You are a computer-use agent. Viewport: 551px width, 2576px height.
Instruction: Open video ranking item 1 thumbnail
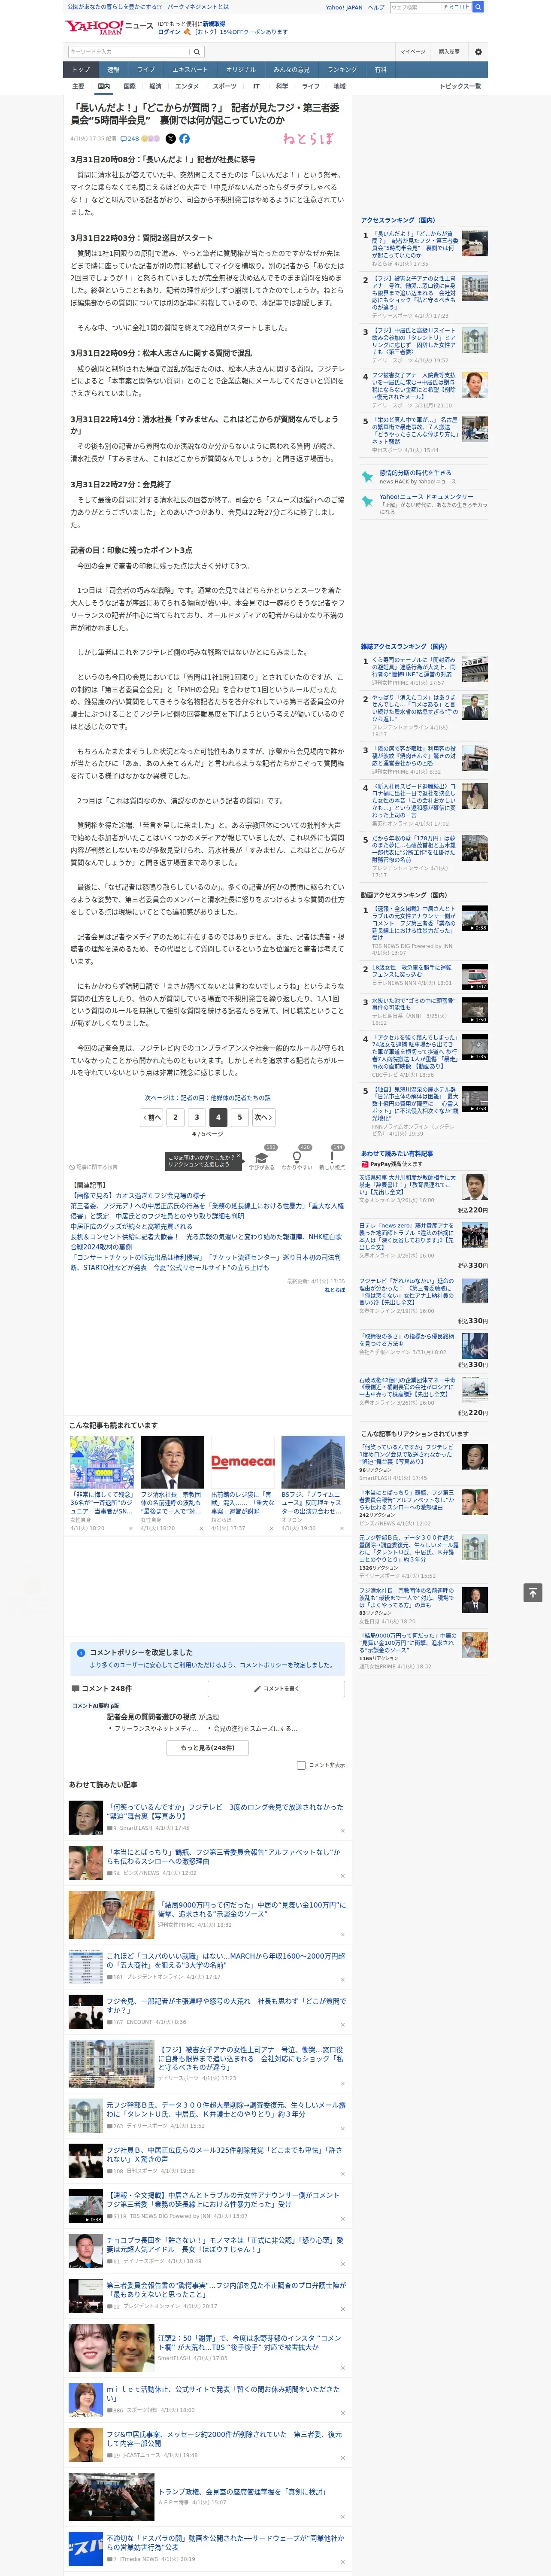coord(475,918)
